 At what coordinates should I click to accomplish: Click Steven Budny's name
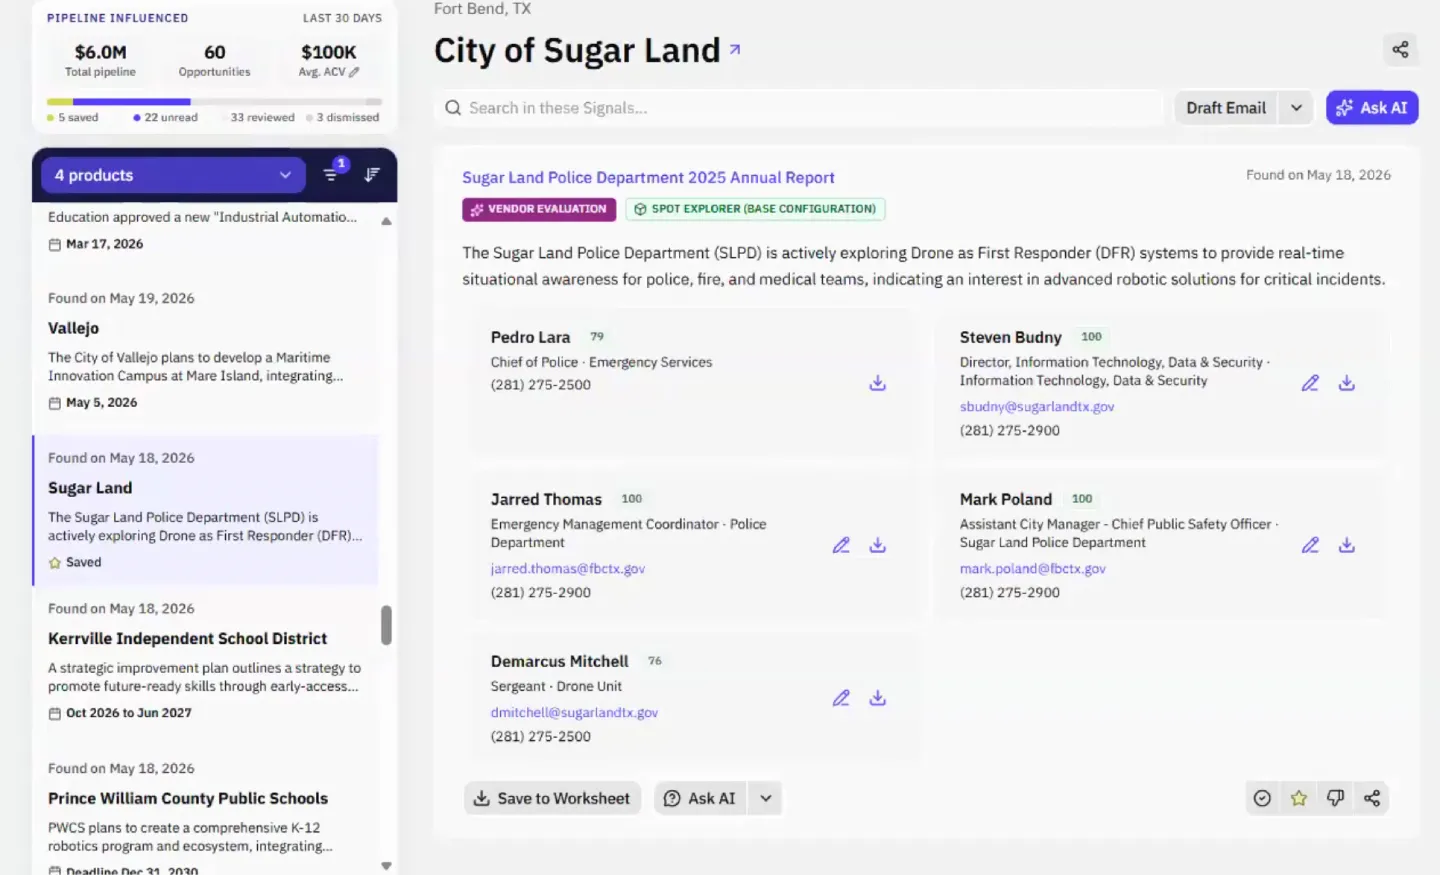coord(1010,337)
